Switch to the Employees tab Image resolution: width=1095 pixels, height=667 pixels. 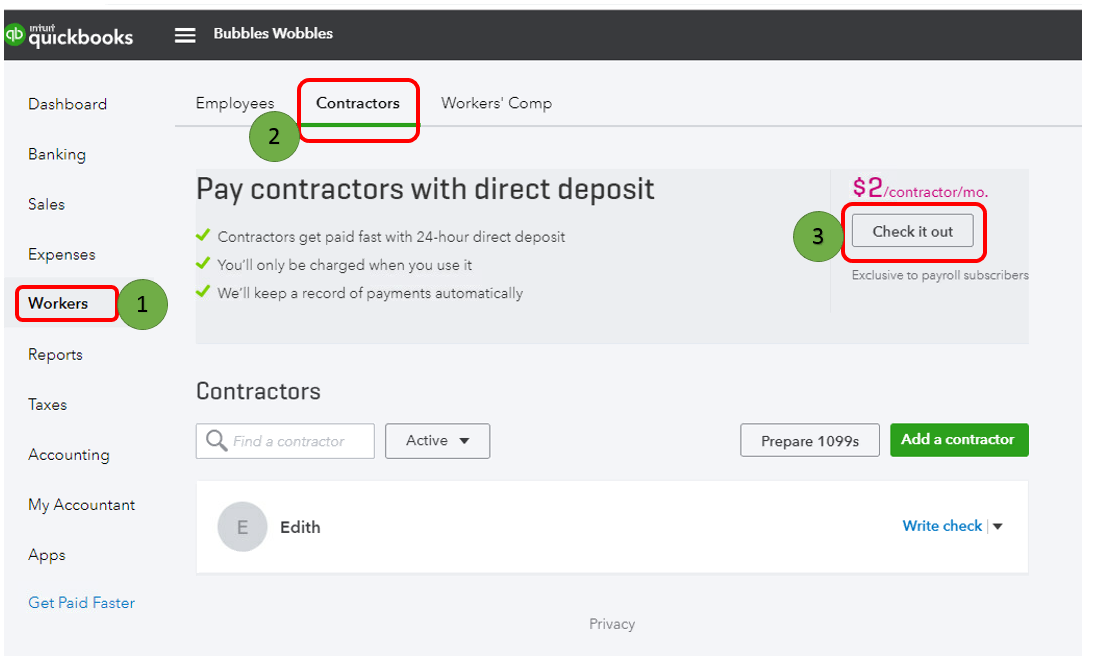[x=235, y=103]
